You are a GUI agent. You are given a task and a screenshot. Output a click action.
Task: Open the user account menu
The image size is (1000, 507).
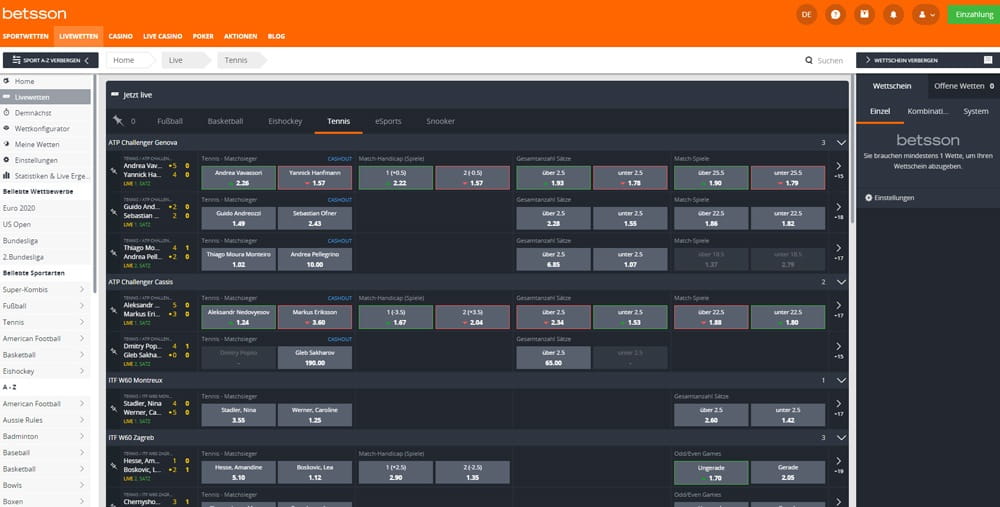click(925, 14)
